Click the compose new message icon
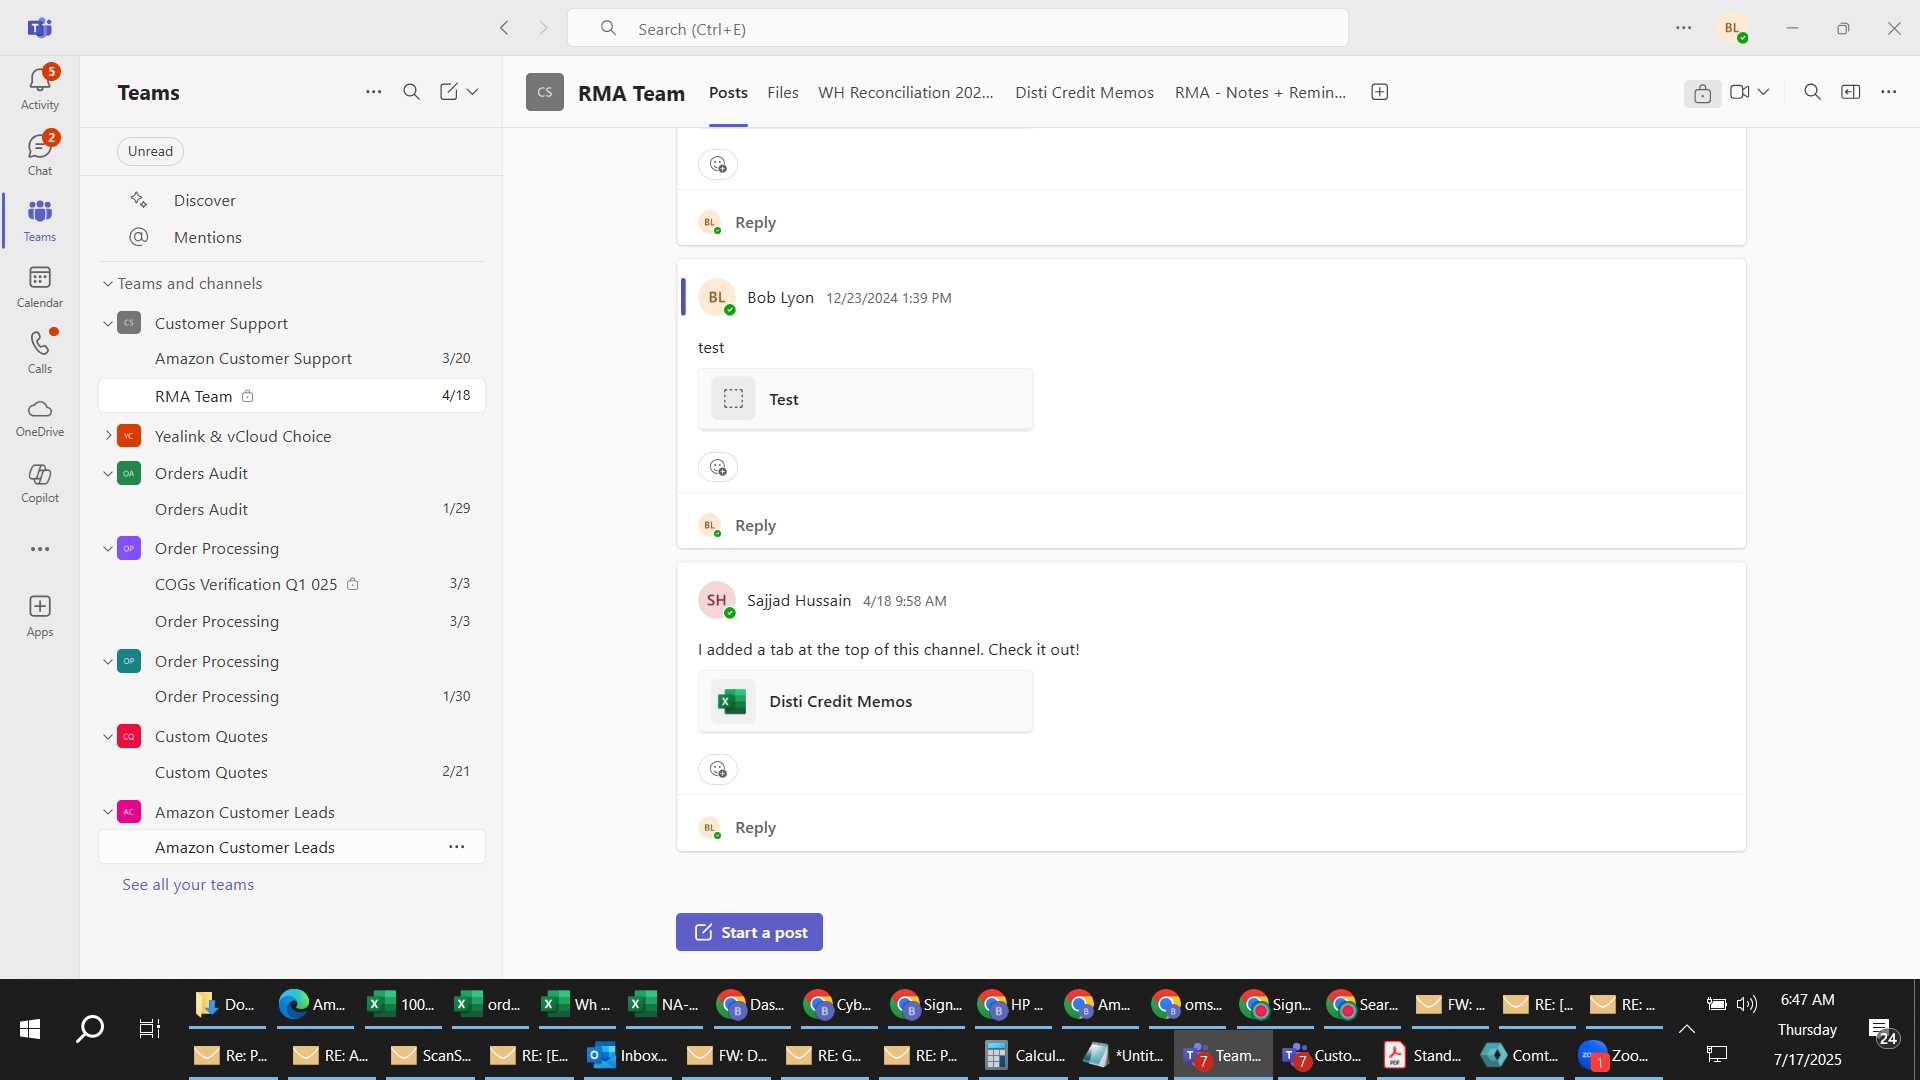The image size is (1920, 1080). (449, 92)
